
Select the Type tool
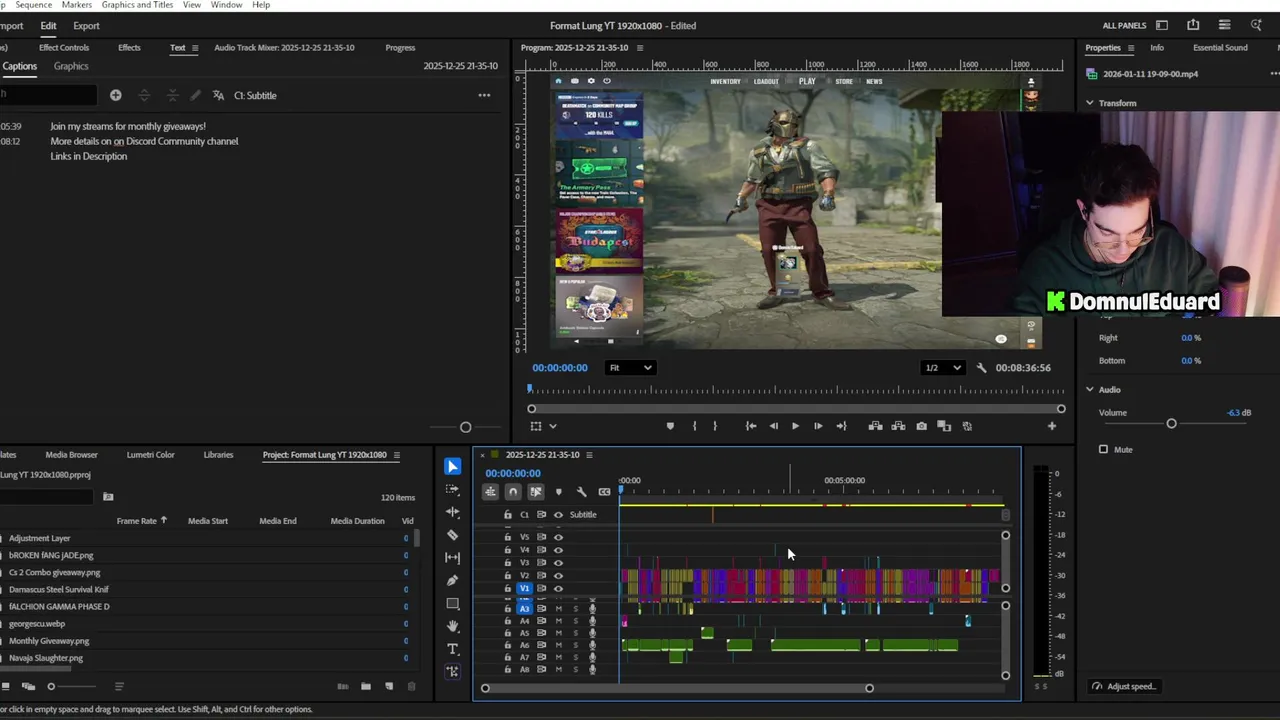(x=453, y=650)
